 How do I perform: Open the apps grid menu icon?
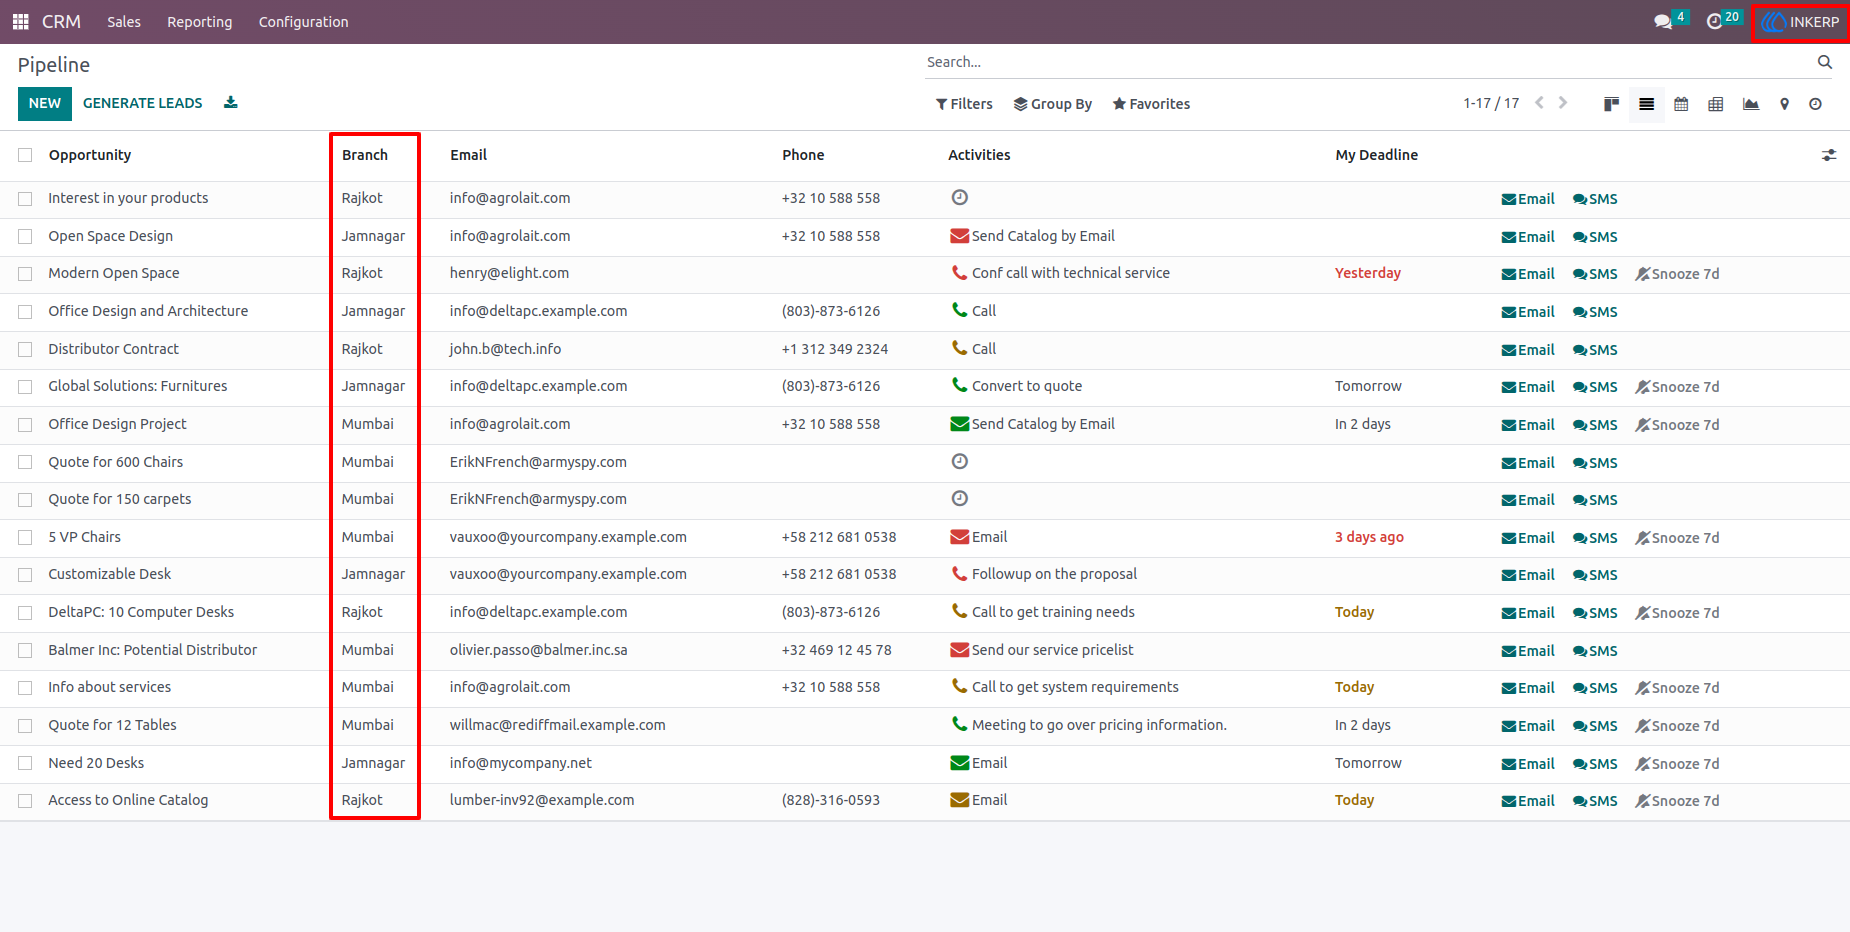20,21
